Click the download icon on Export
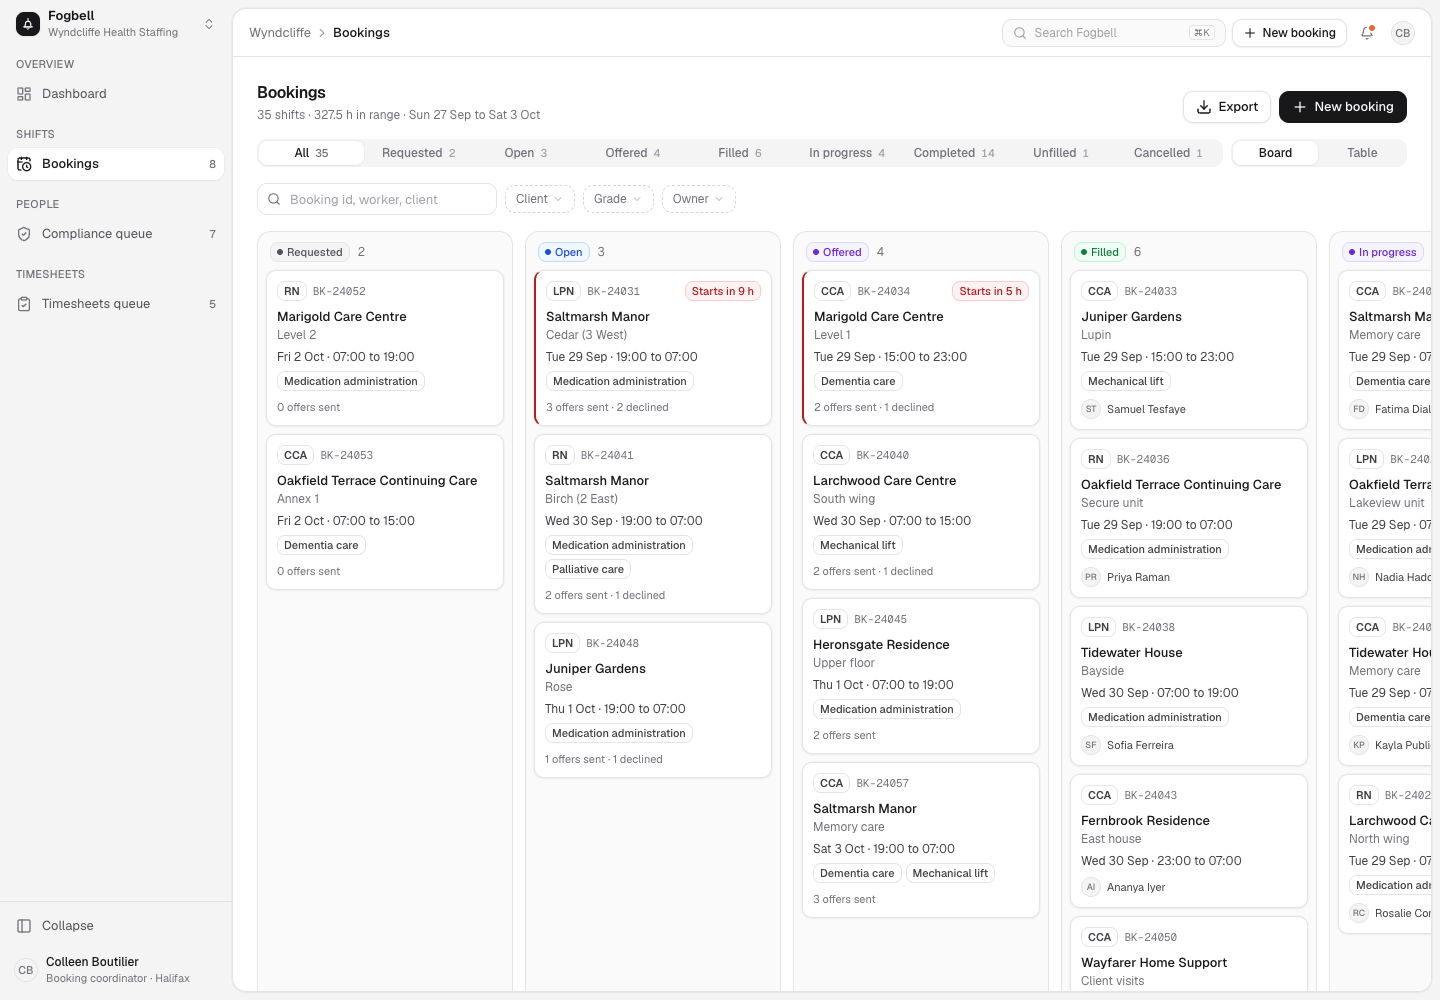 click(1204, 107)
